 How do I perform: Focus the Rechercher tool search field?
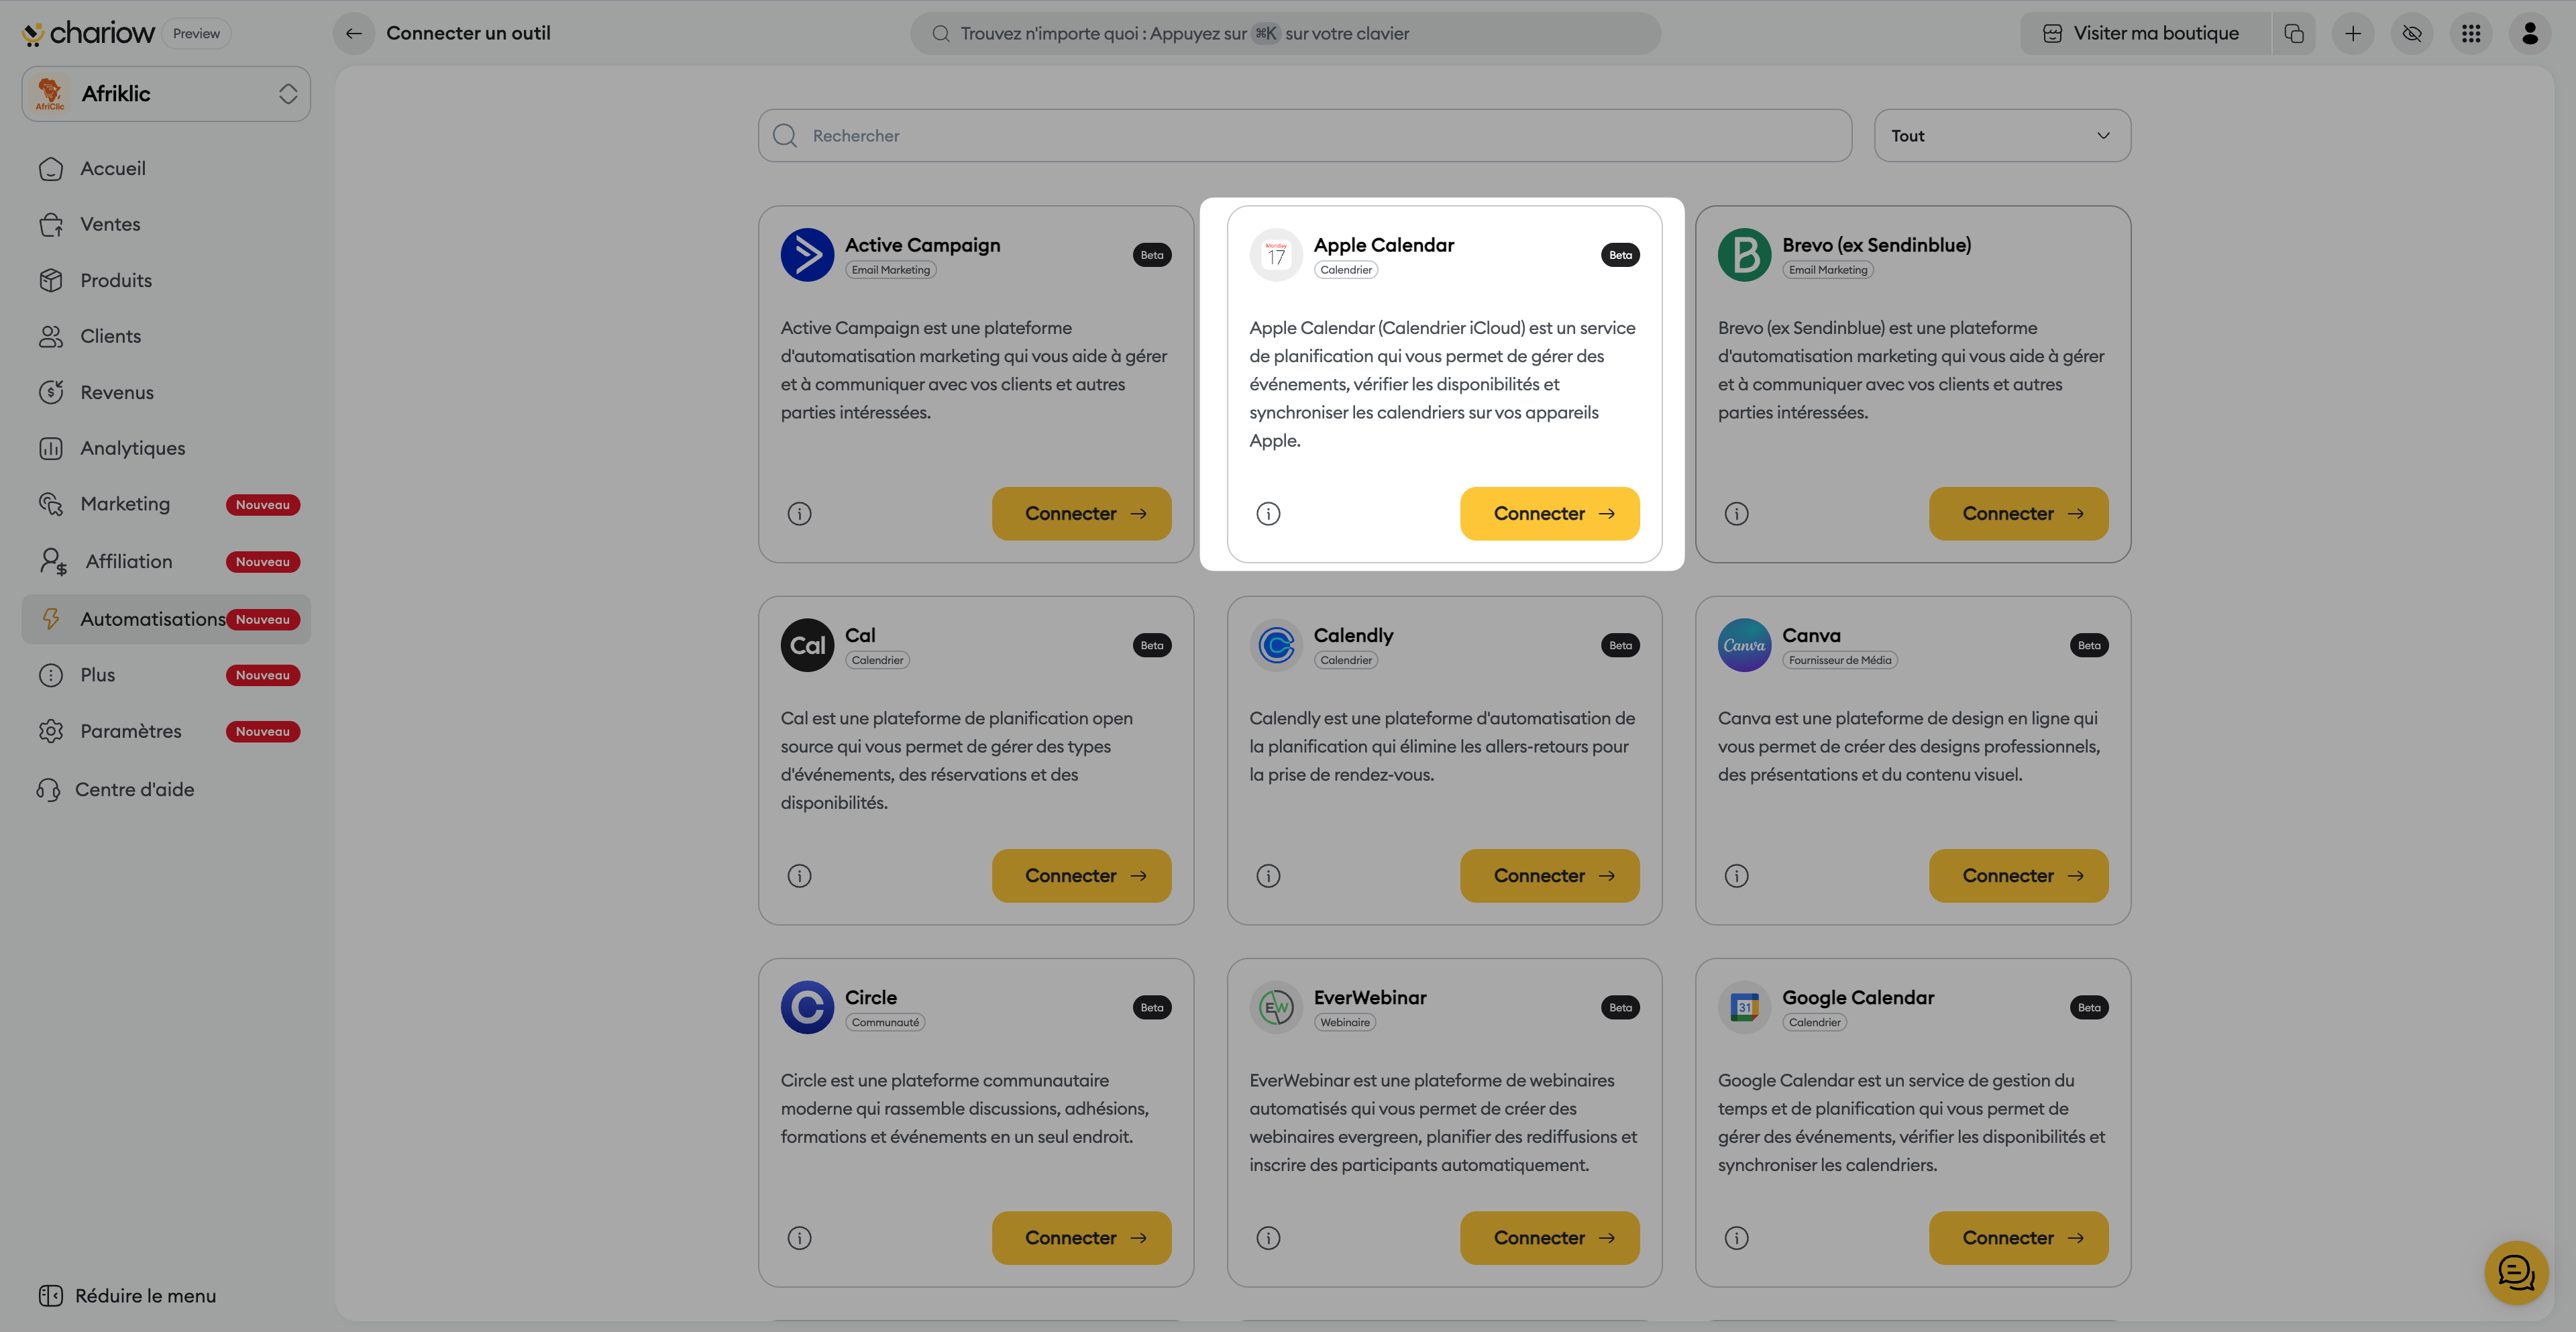(x=1304, y=136)
